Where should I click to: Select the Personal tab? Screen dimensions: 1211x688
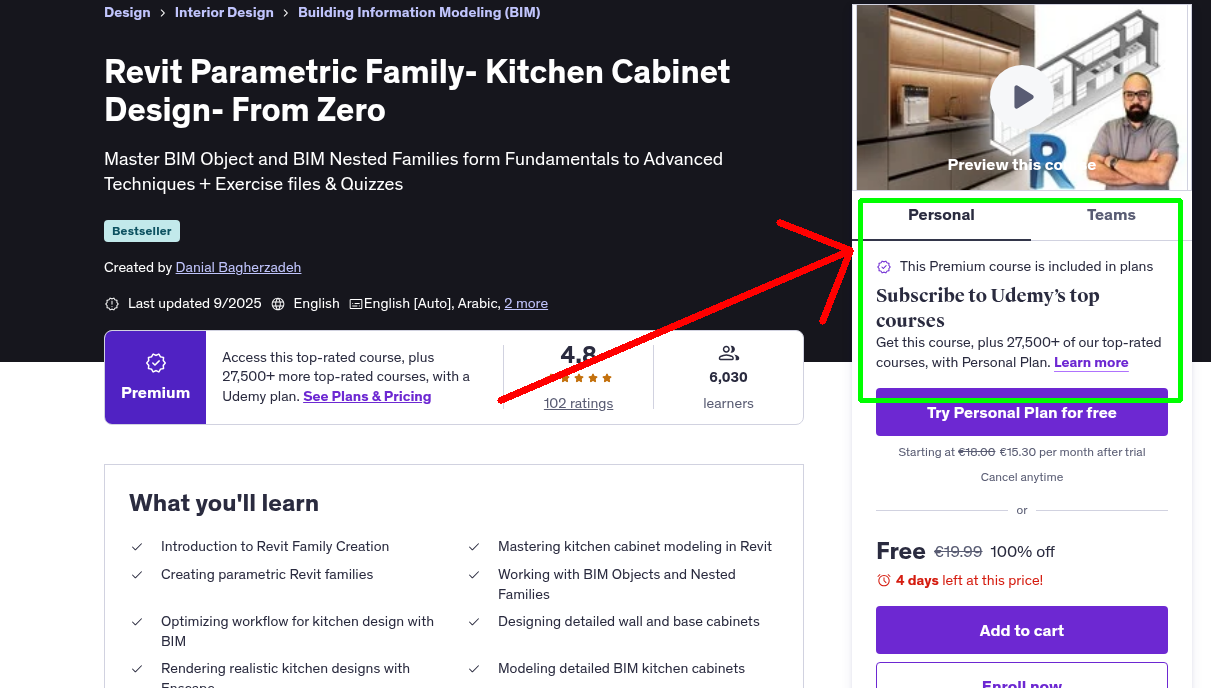[x=941, y=214]
